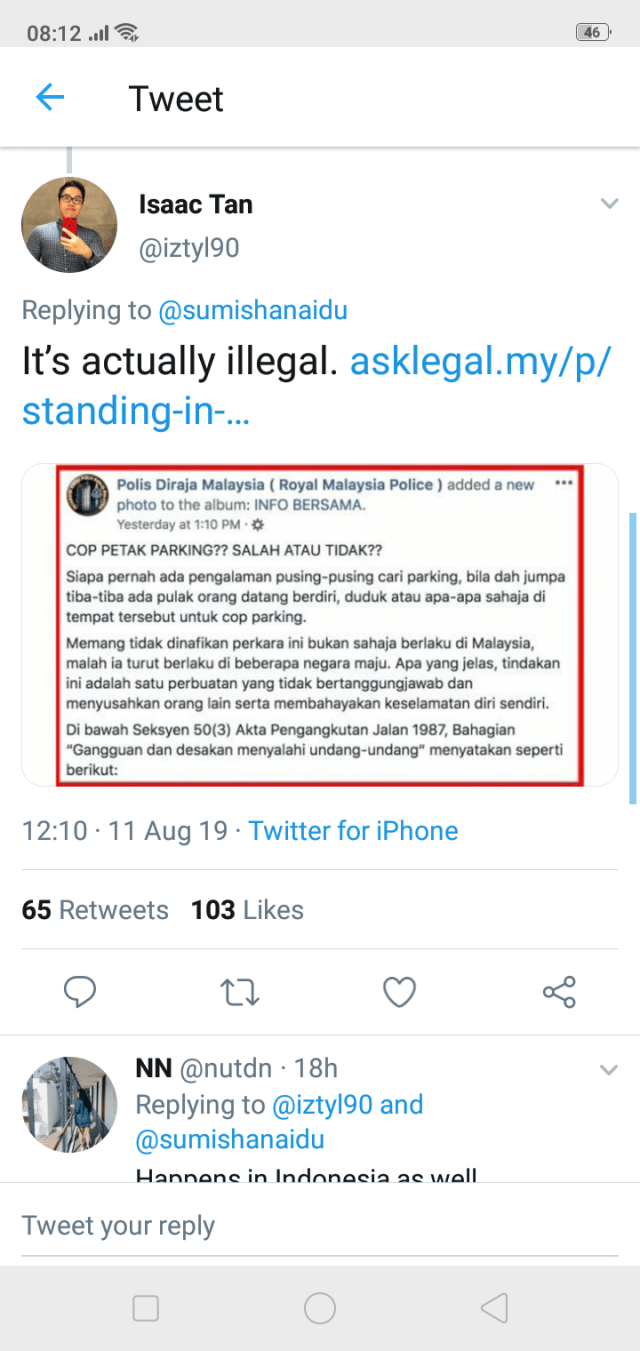View the 65 Retweets list
The width and height of the screenshot is (640, 1351).
[95, 910]
